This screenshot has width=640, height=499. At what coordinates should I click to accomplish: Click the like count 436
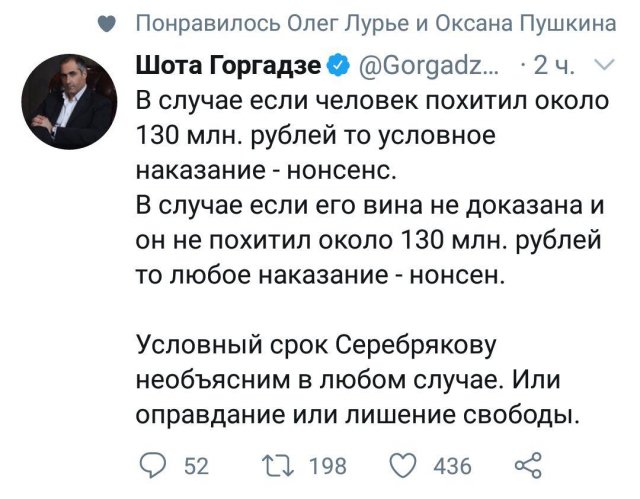click(453, 465)
